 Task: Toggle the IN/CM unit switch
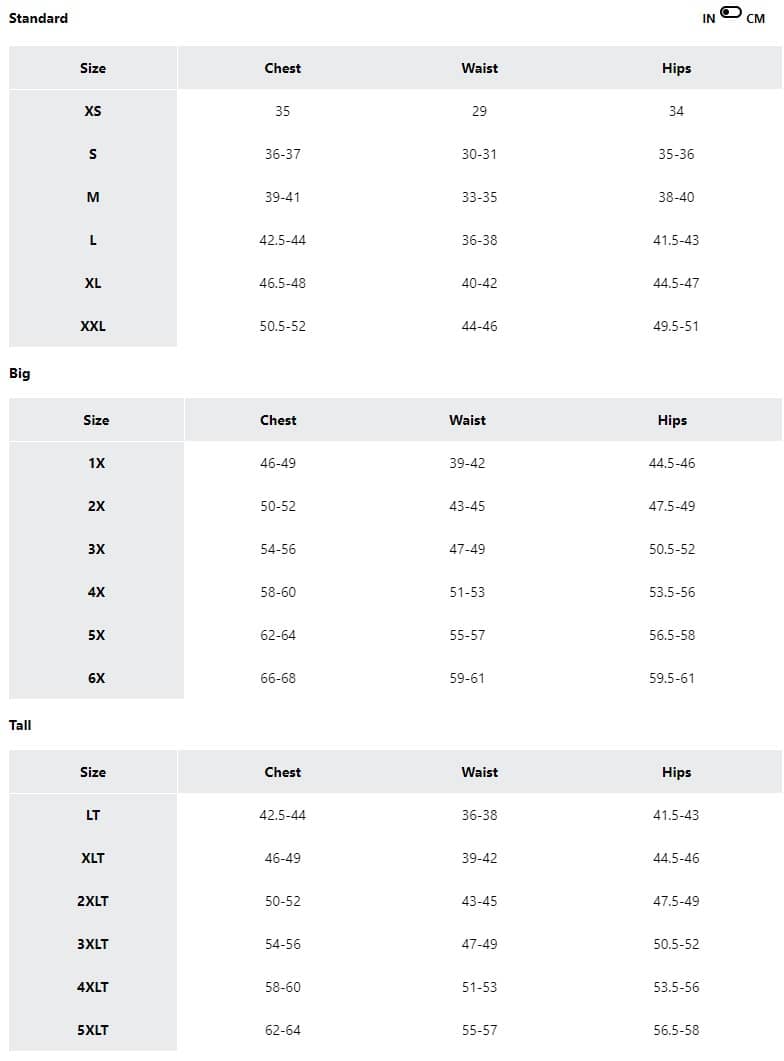(x=731, y=13)
